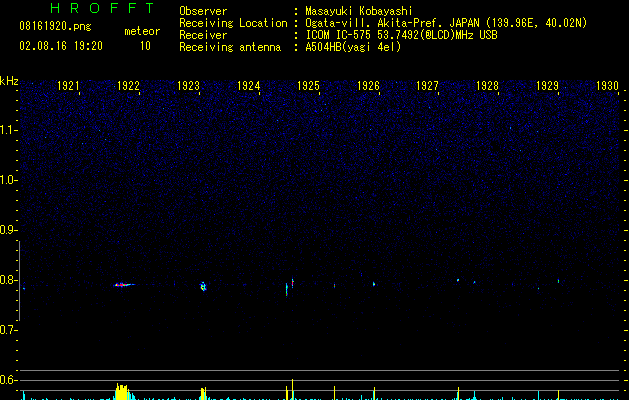Click the gray vertical range bar beside the 0.8 kHz label
The width and height of the screenshot is (629, 400).
pos(19,281)
